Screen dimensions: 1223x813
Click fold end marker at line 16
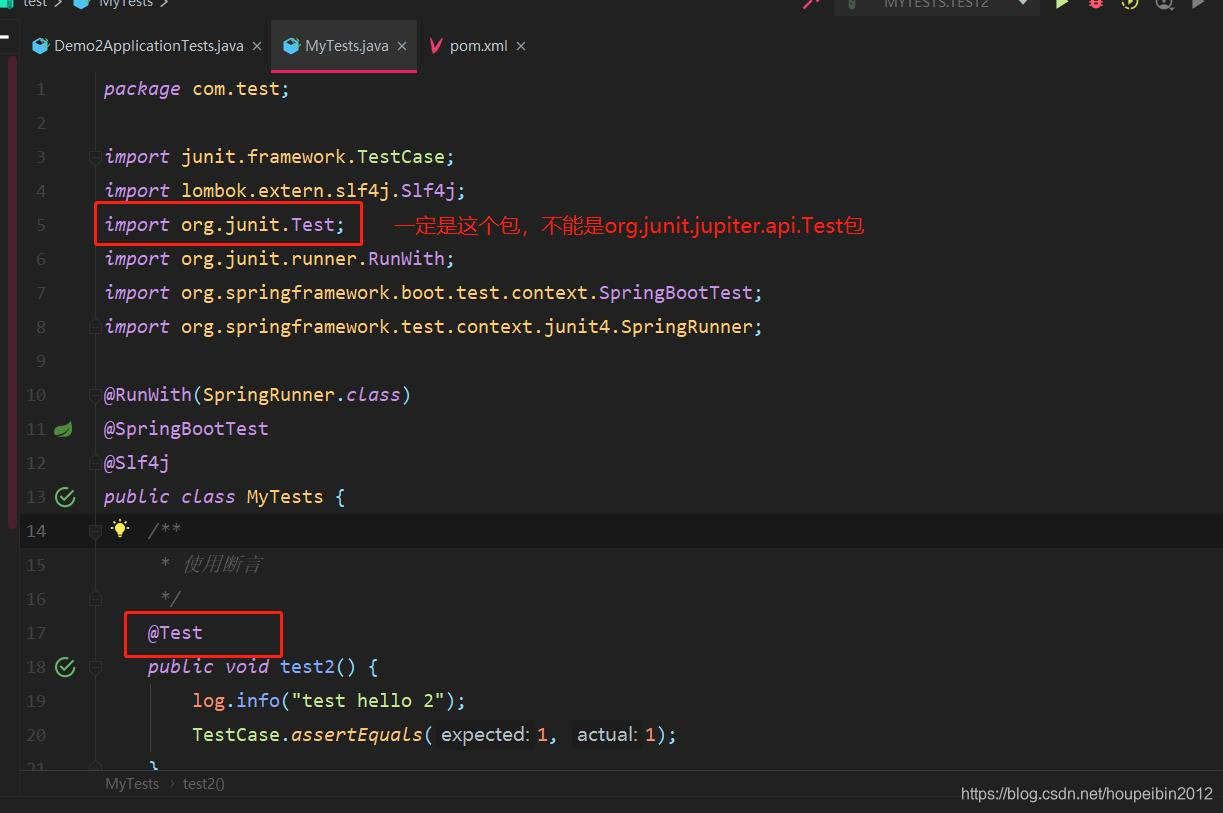point(95,599)
